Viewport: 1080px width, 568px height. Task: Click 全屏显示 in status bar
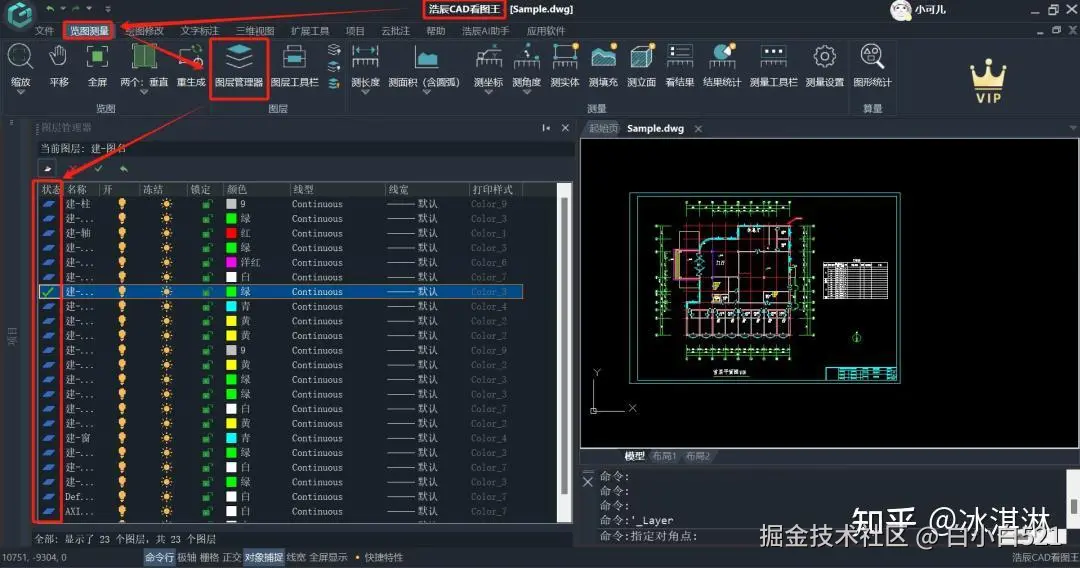pos(328,557)
